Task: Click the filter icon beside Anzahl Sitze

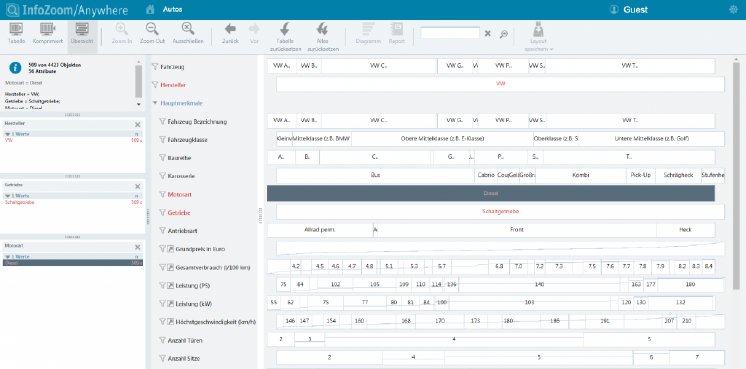Action: click(x=162, y=359)
